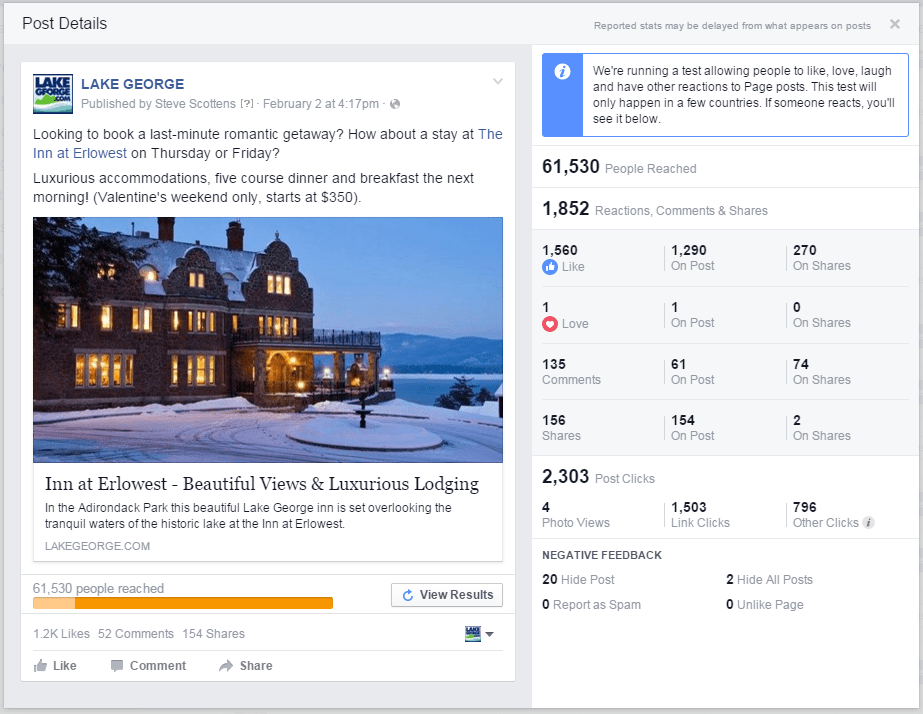Click the 135 Comments count
Screen dimensions: 923x714
click(x=572, y=372)
